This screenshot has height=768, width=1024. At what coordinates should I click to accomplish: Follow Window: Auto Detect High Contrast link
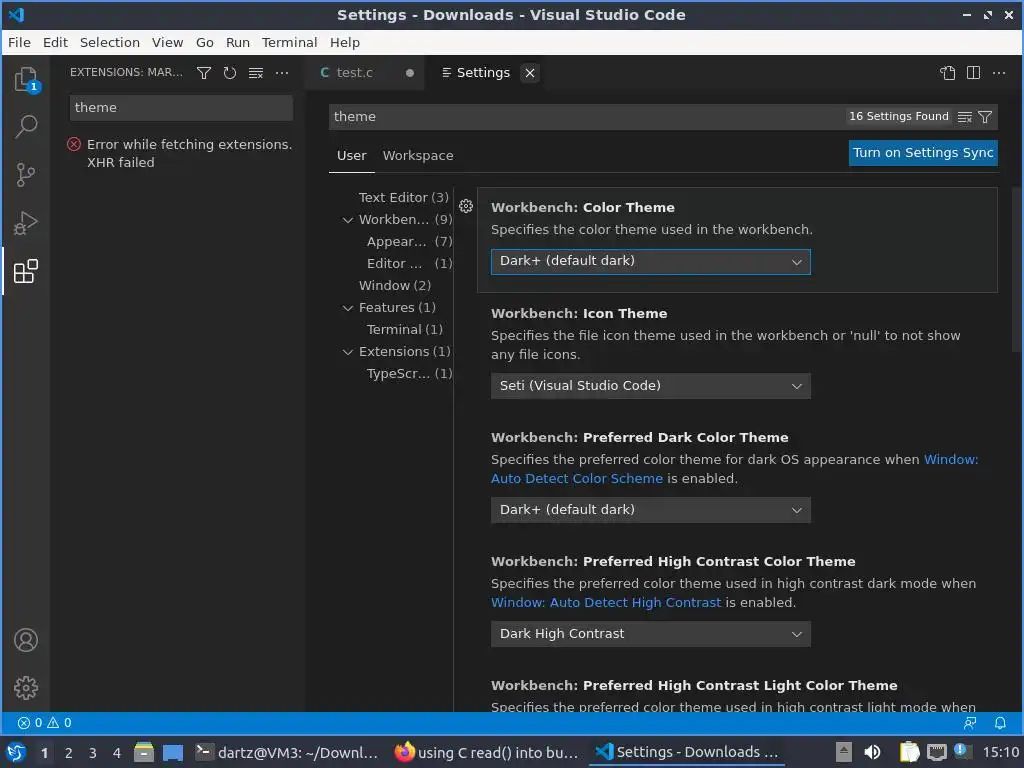click(x=606, y=603)
